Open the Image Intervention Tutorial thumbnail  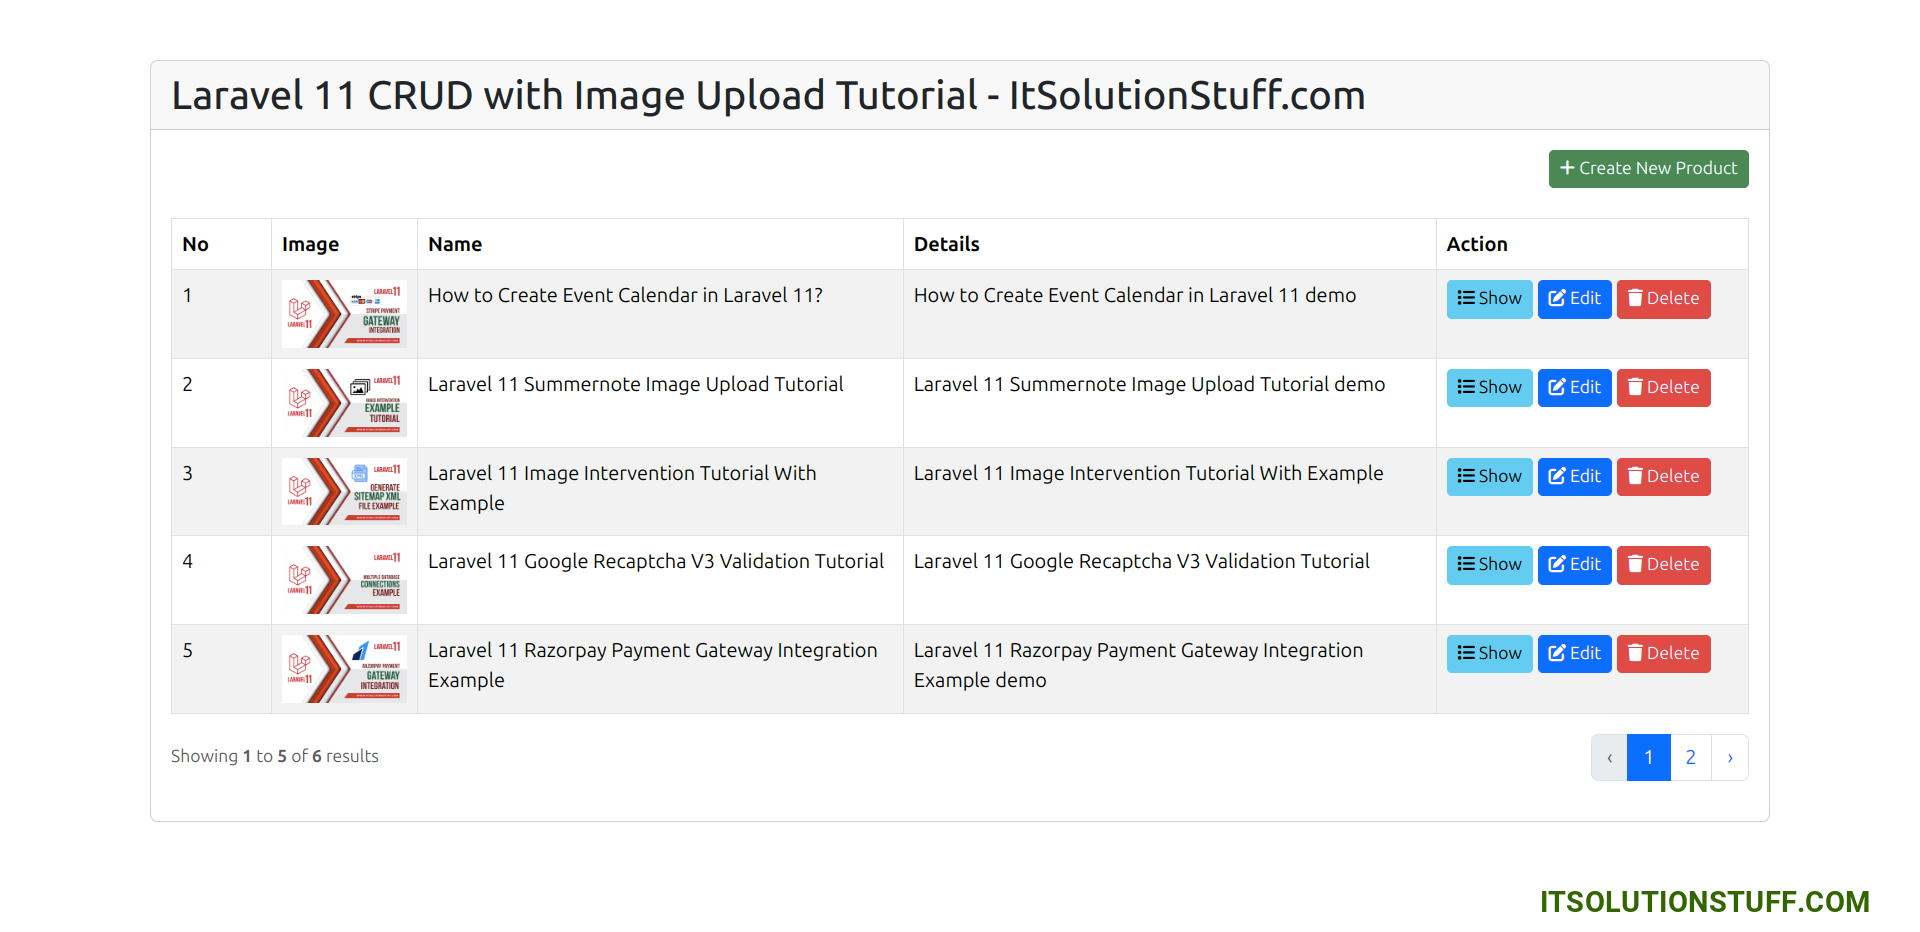click(x=344, y=492)
